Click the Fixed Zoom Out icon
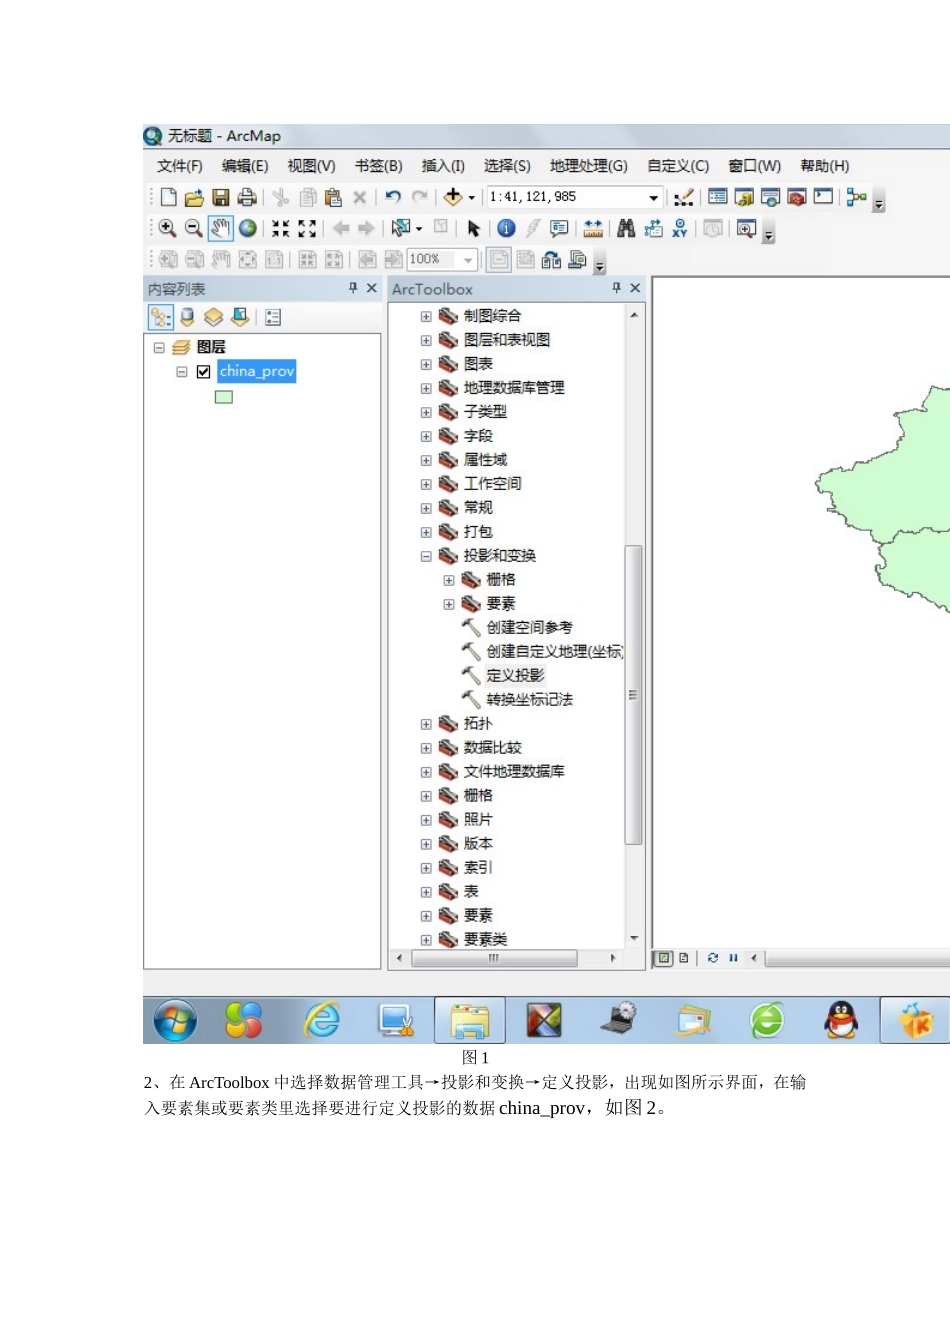The height and width of the screenshot is (1344, 950). [x=307, y=228]
